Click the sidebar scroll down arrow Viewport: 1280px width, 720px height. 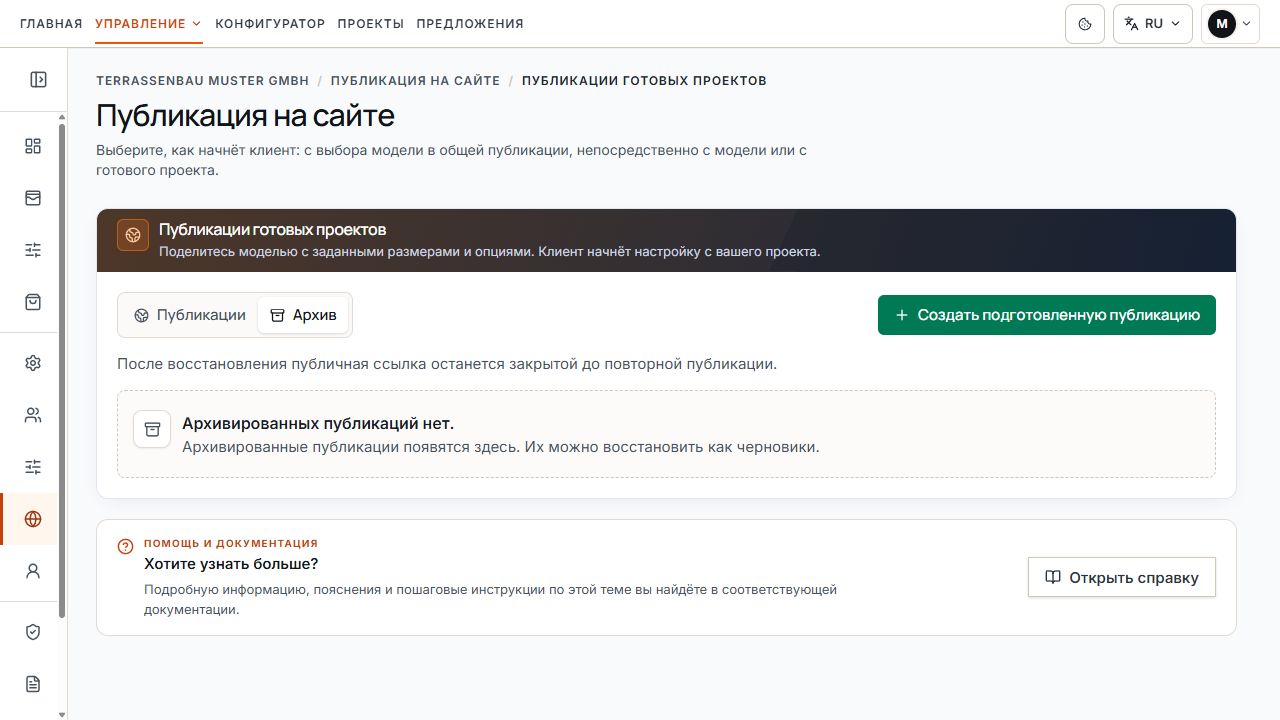pyautogui.click(x=62, y=714)
